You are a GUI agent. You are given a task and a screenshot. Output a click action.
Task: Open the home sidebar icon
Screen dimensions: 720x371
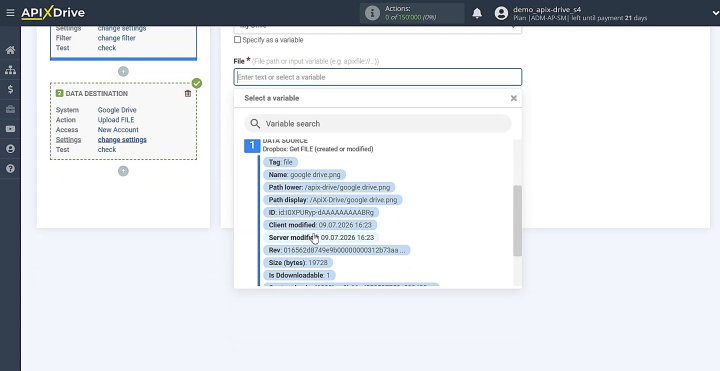pyautogui.click(x=10, y=50)
